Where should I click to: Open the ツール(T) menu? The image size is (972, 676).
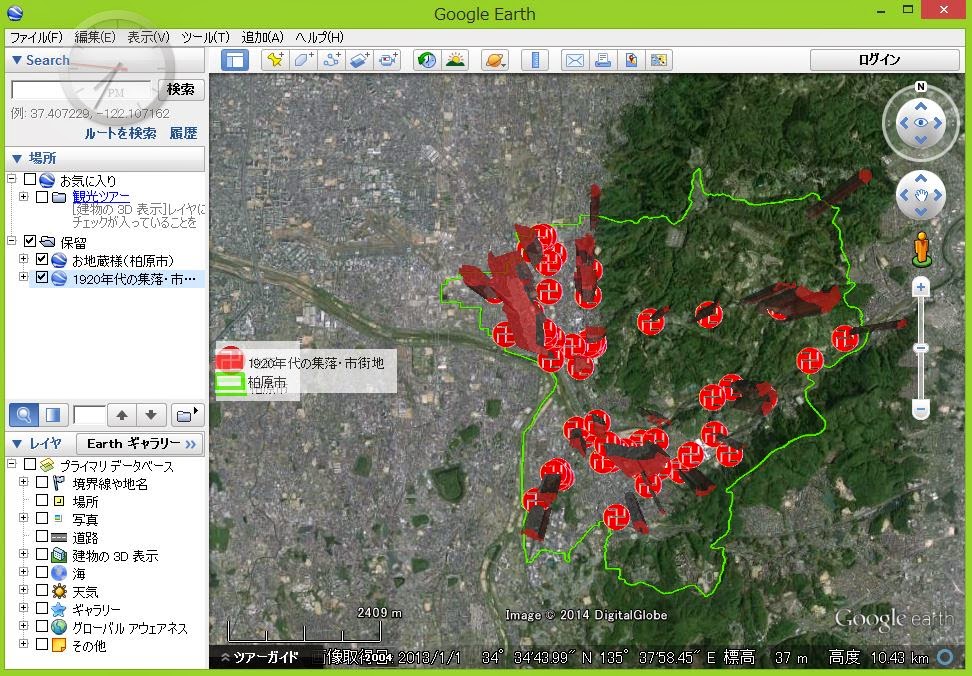click(205, 37)
